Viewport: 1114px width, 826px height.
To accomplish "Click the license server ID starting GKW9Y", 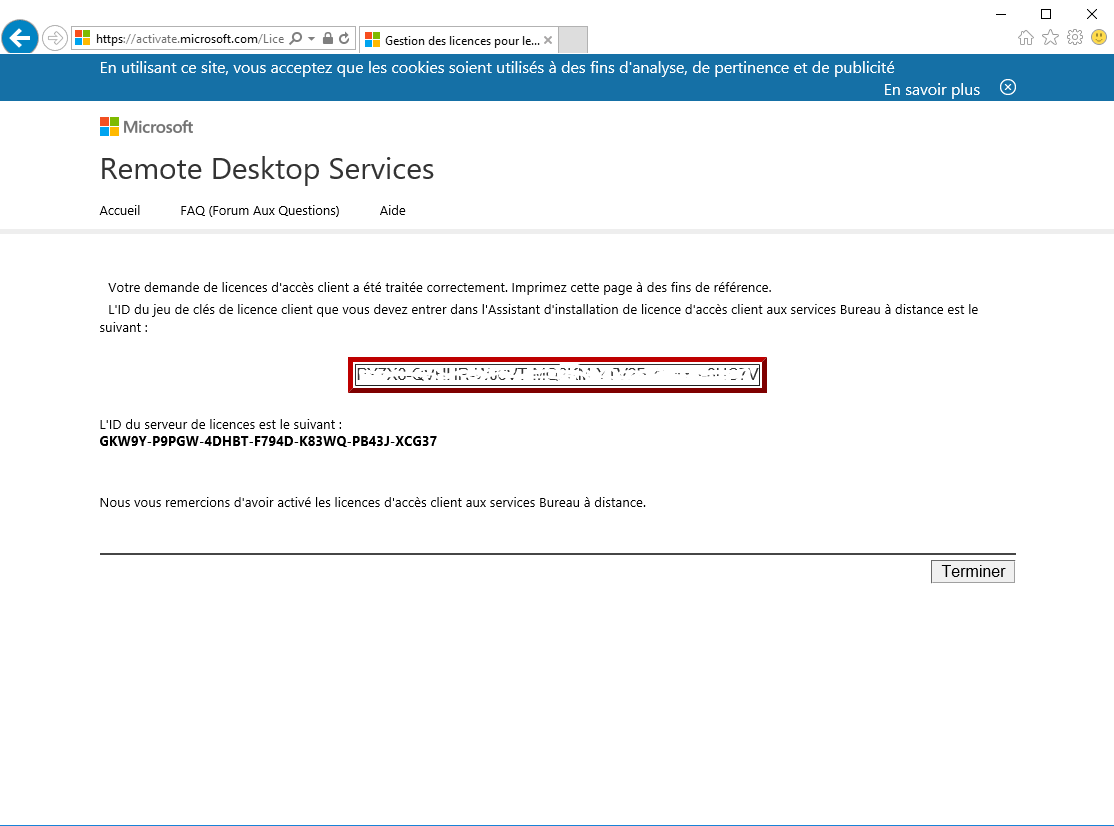I will point(268,441).
